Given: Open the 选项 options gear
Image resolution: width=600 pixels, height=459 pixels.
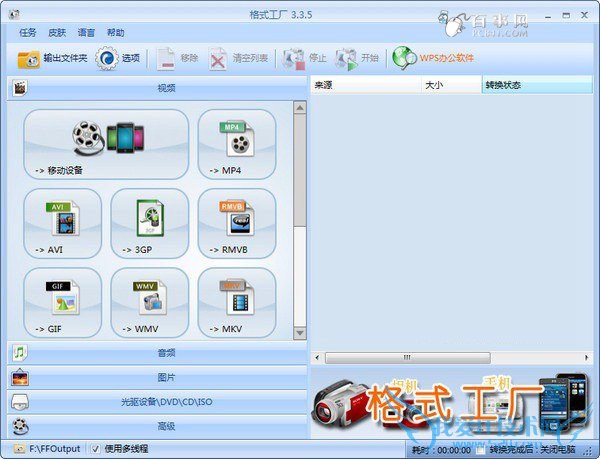Looking at the screenshot, I should pos(117,59).
